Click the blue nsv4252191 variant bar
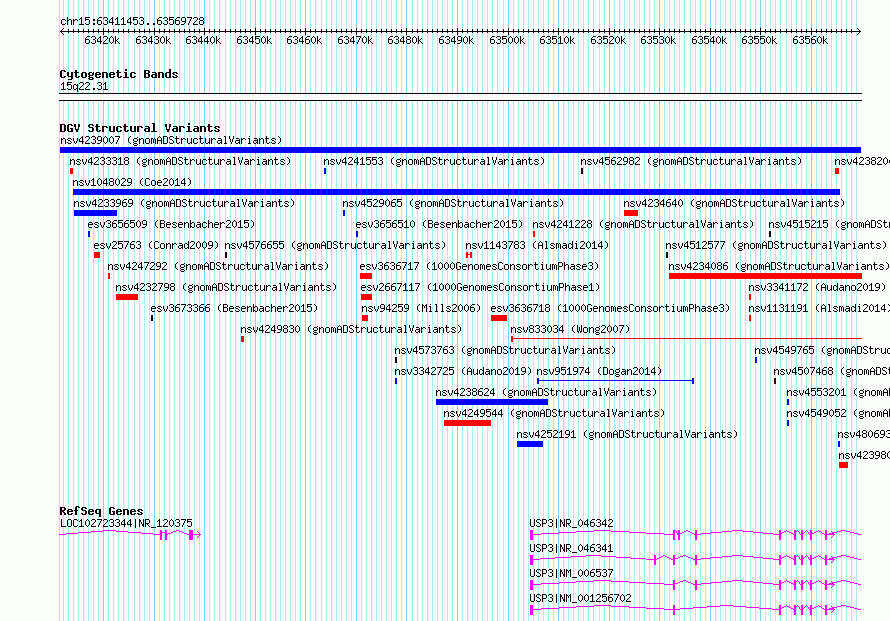The image size is (890, 621). pyautogui.click(x=530, y=444)
